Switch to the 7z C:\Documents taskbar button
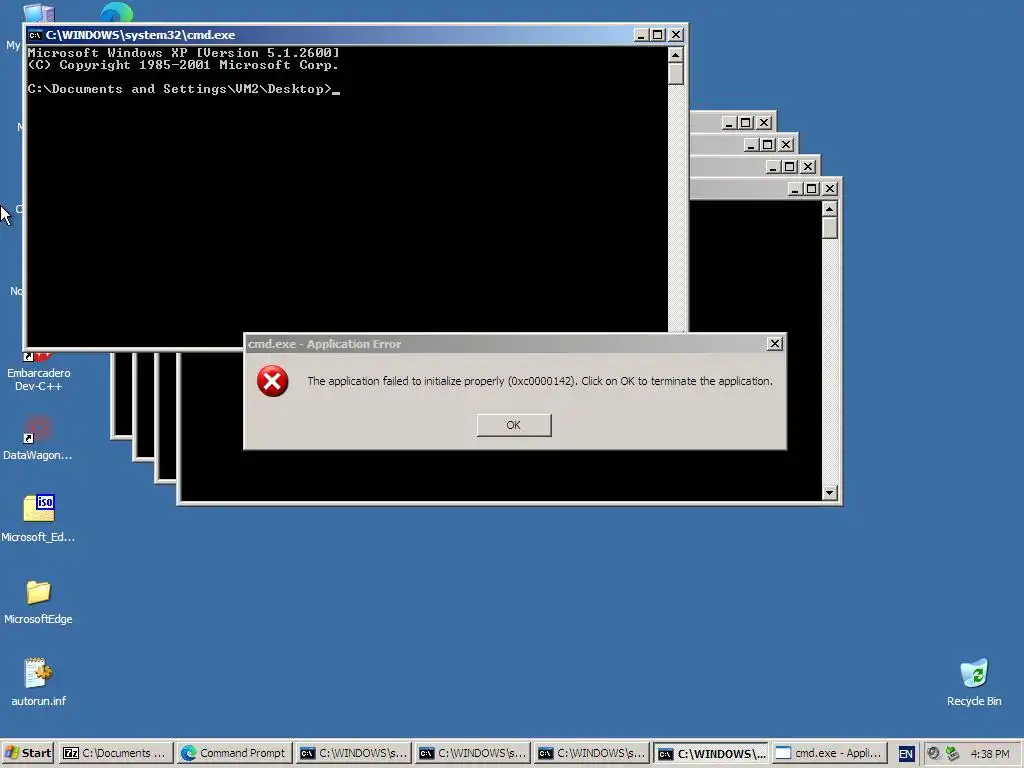Image resolution: width=1024 pixels, height=768 pixels. 116,753
